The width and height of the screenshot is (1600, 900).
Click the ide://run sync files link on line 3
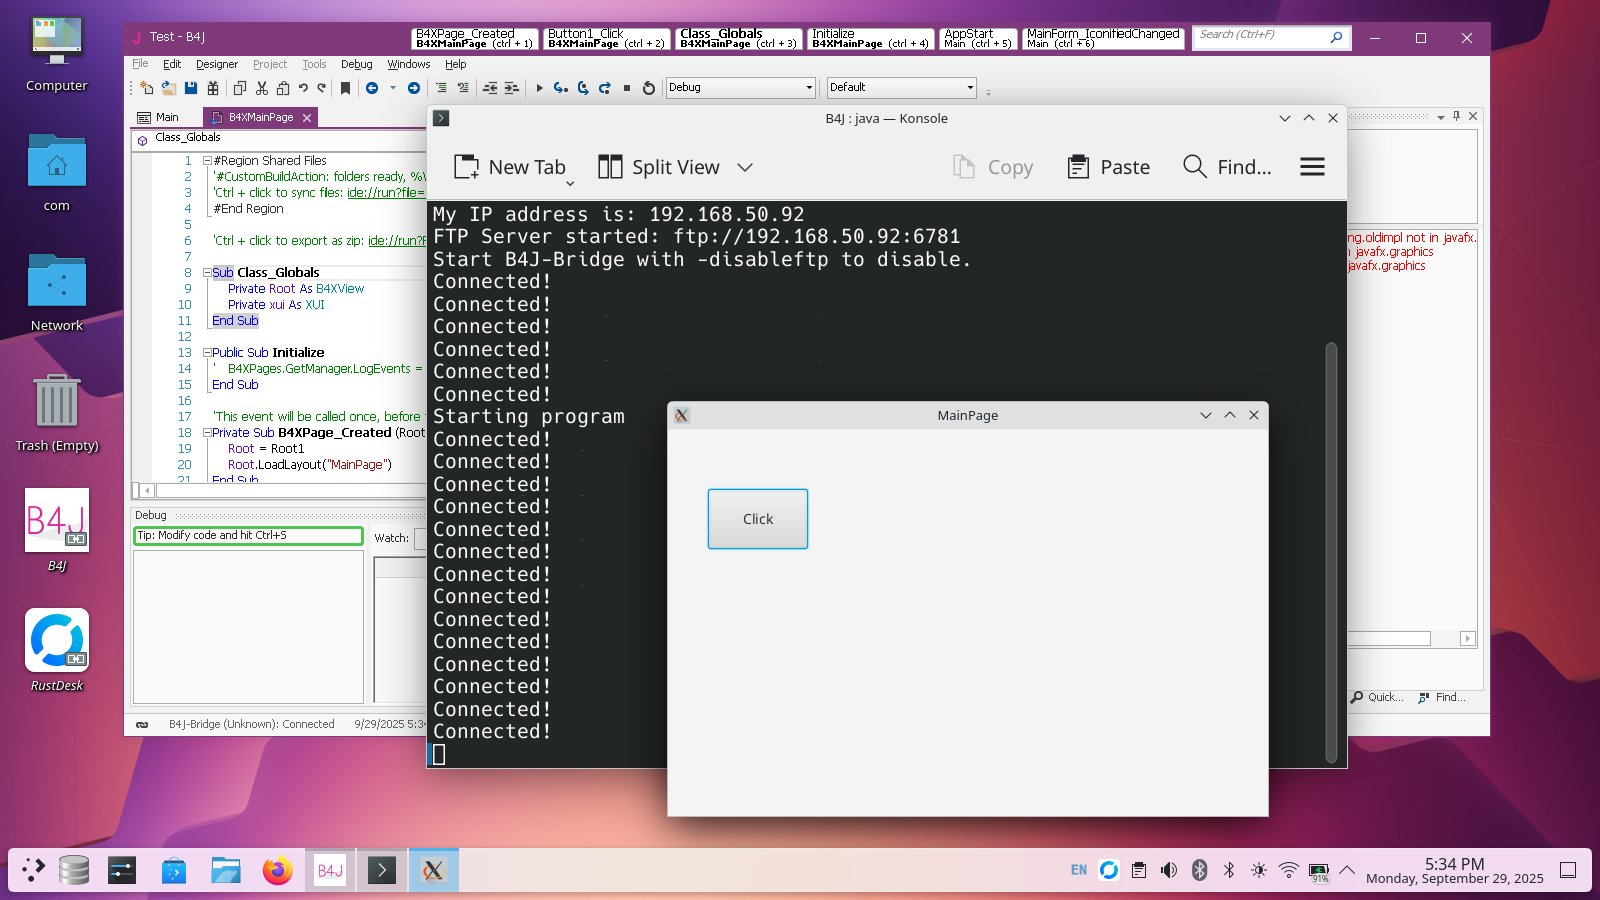click(x=386, y=193)
